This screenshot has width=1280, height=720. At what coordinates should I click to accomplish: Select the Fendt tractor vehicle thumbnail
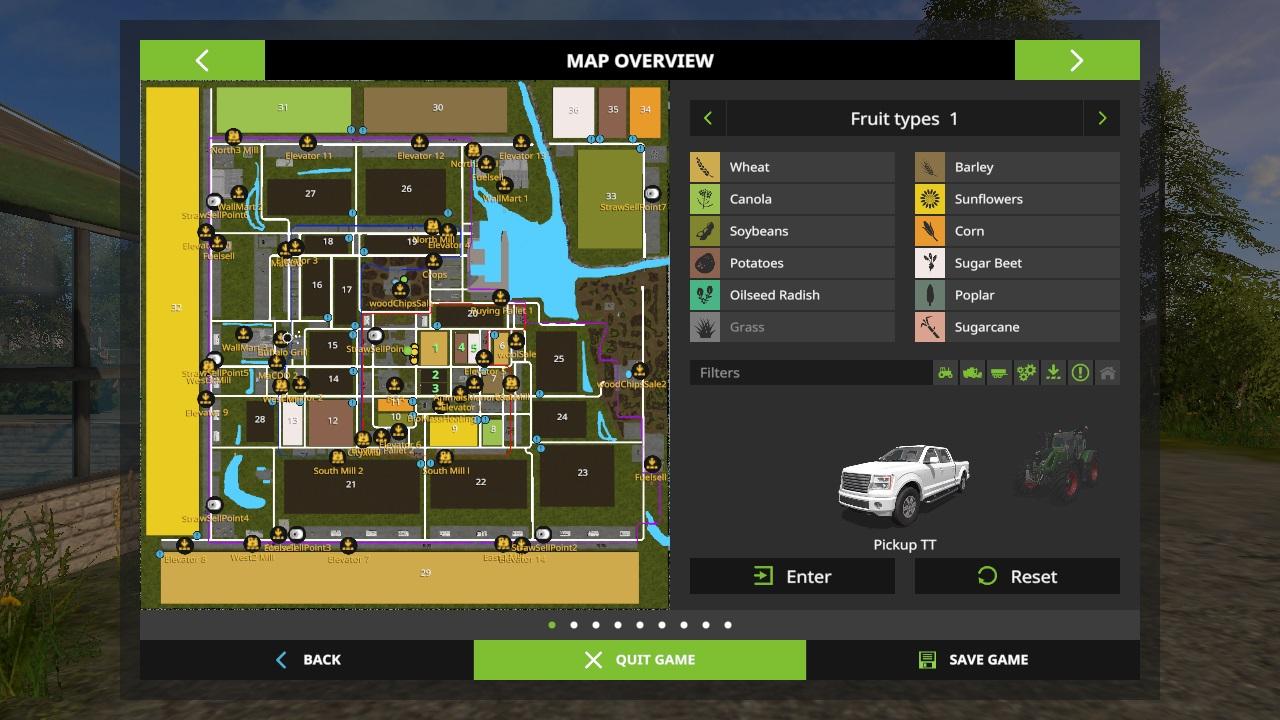(1058, 466)
